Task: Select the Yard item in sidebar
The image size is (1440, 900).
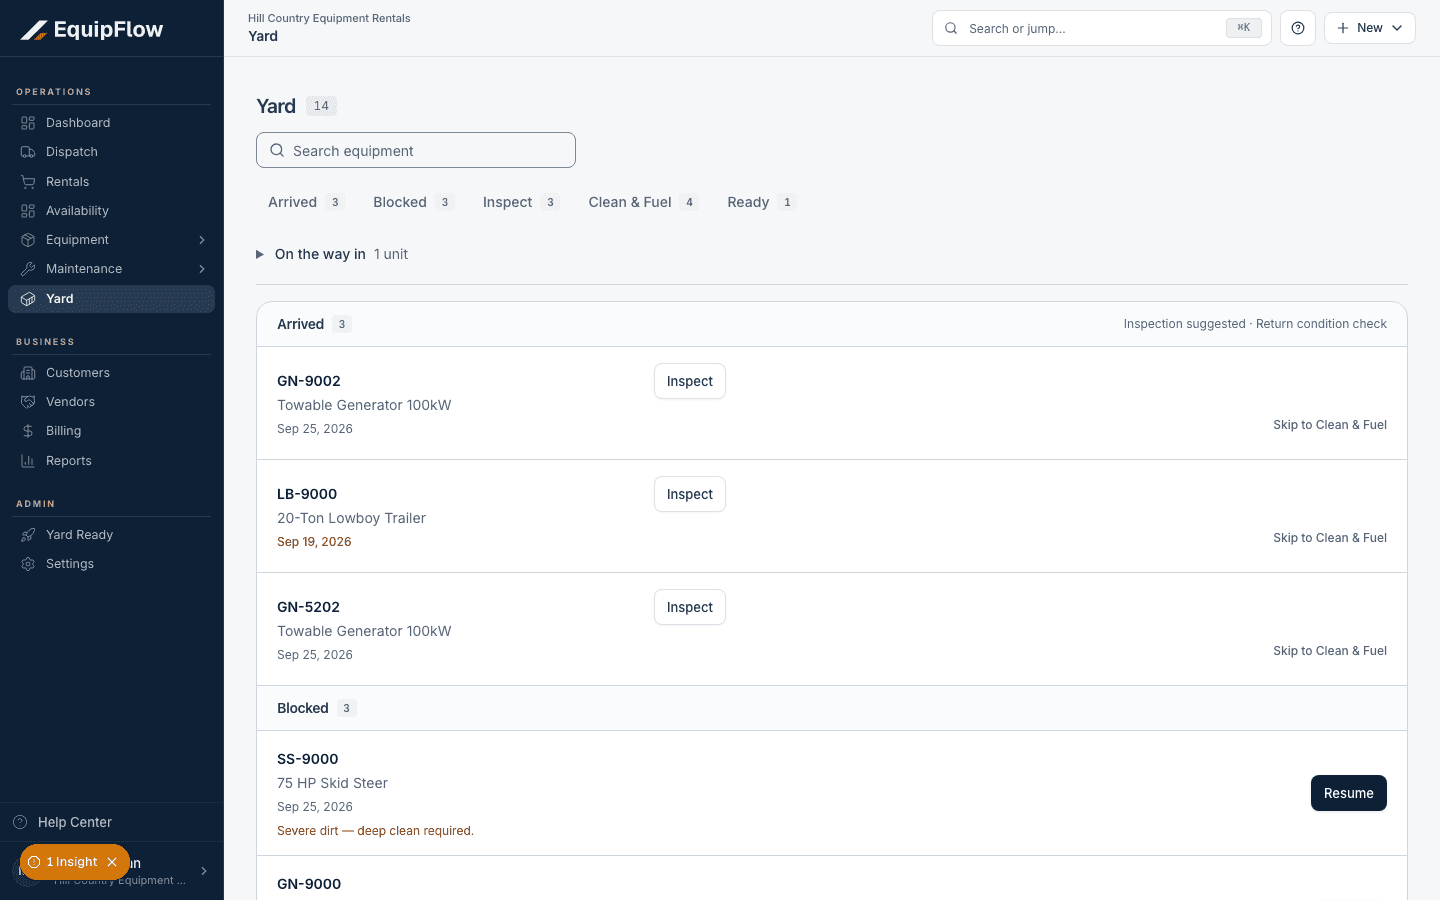Action: 111,299
